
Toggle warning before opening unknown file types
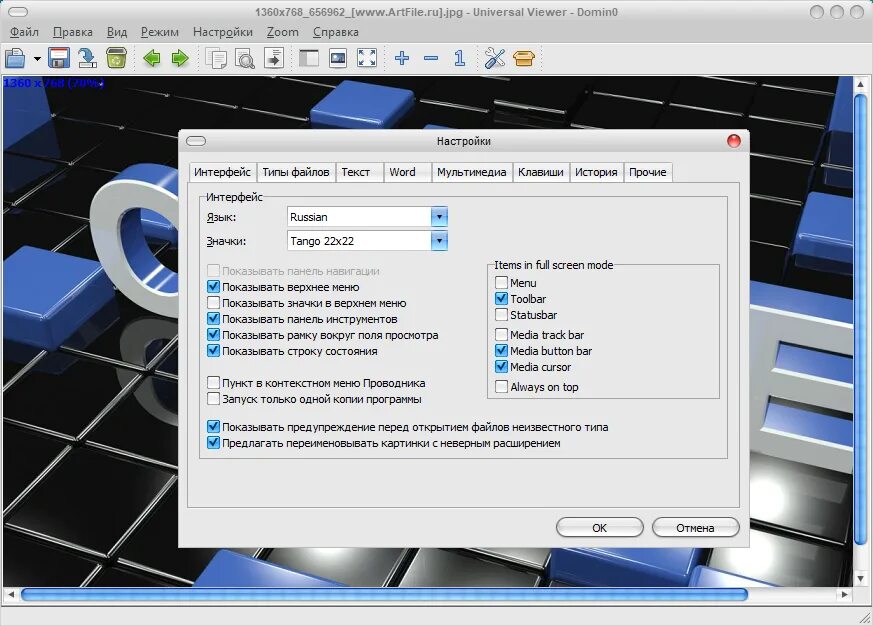[213, 427]
